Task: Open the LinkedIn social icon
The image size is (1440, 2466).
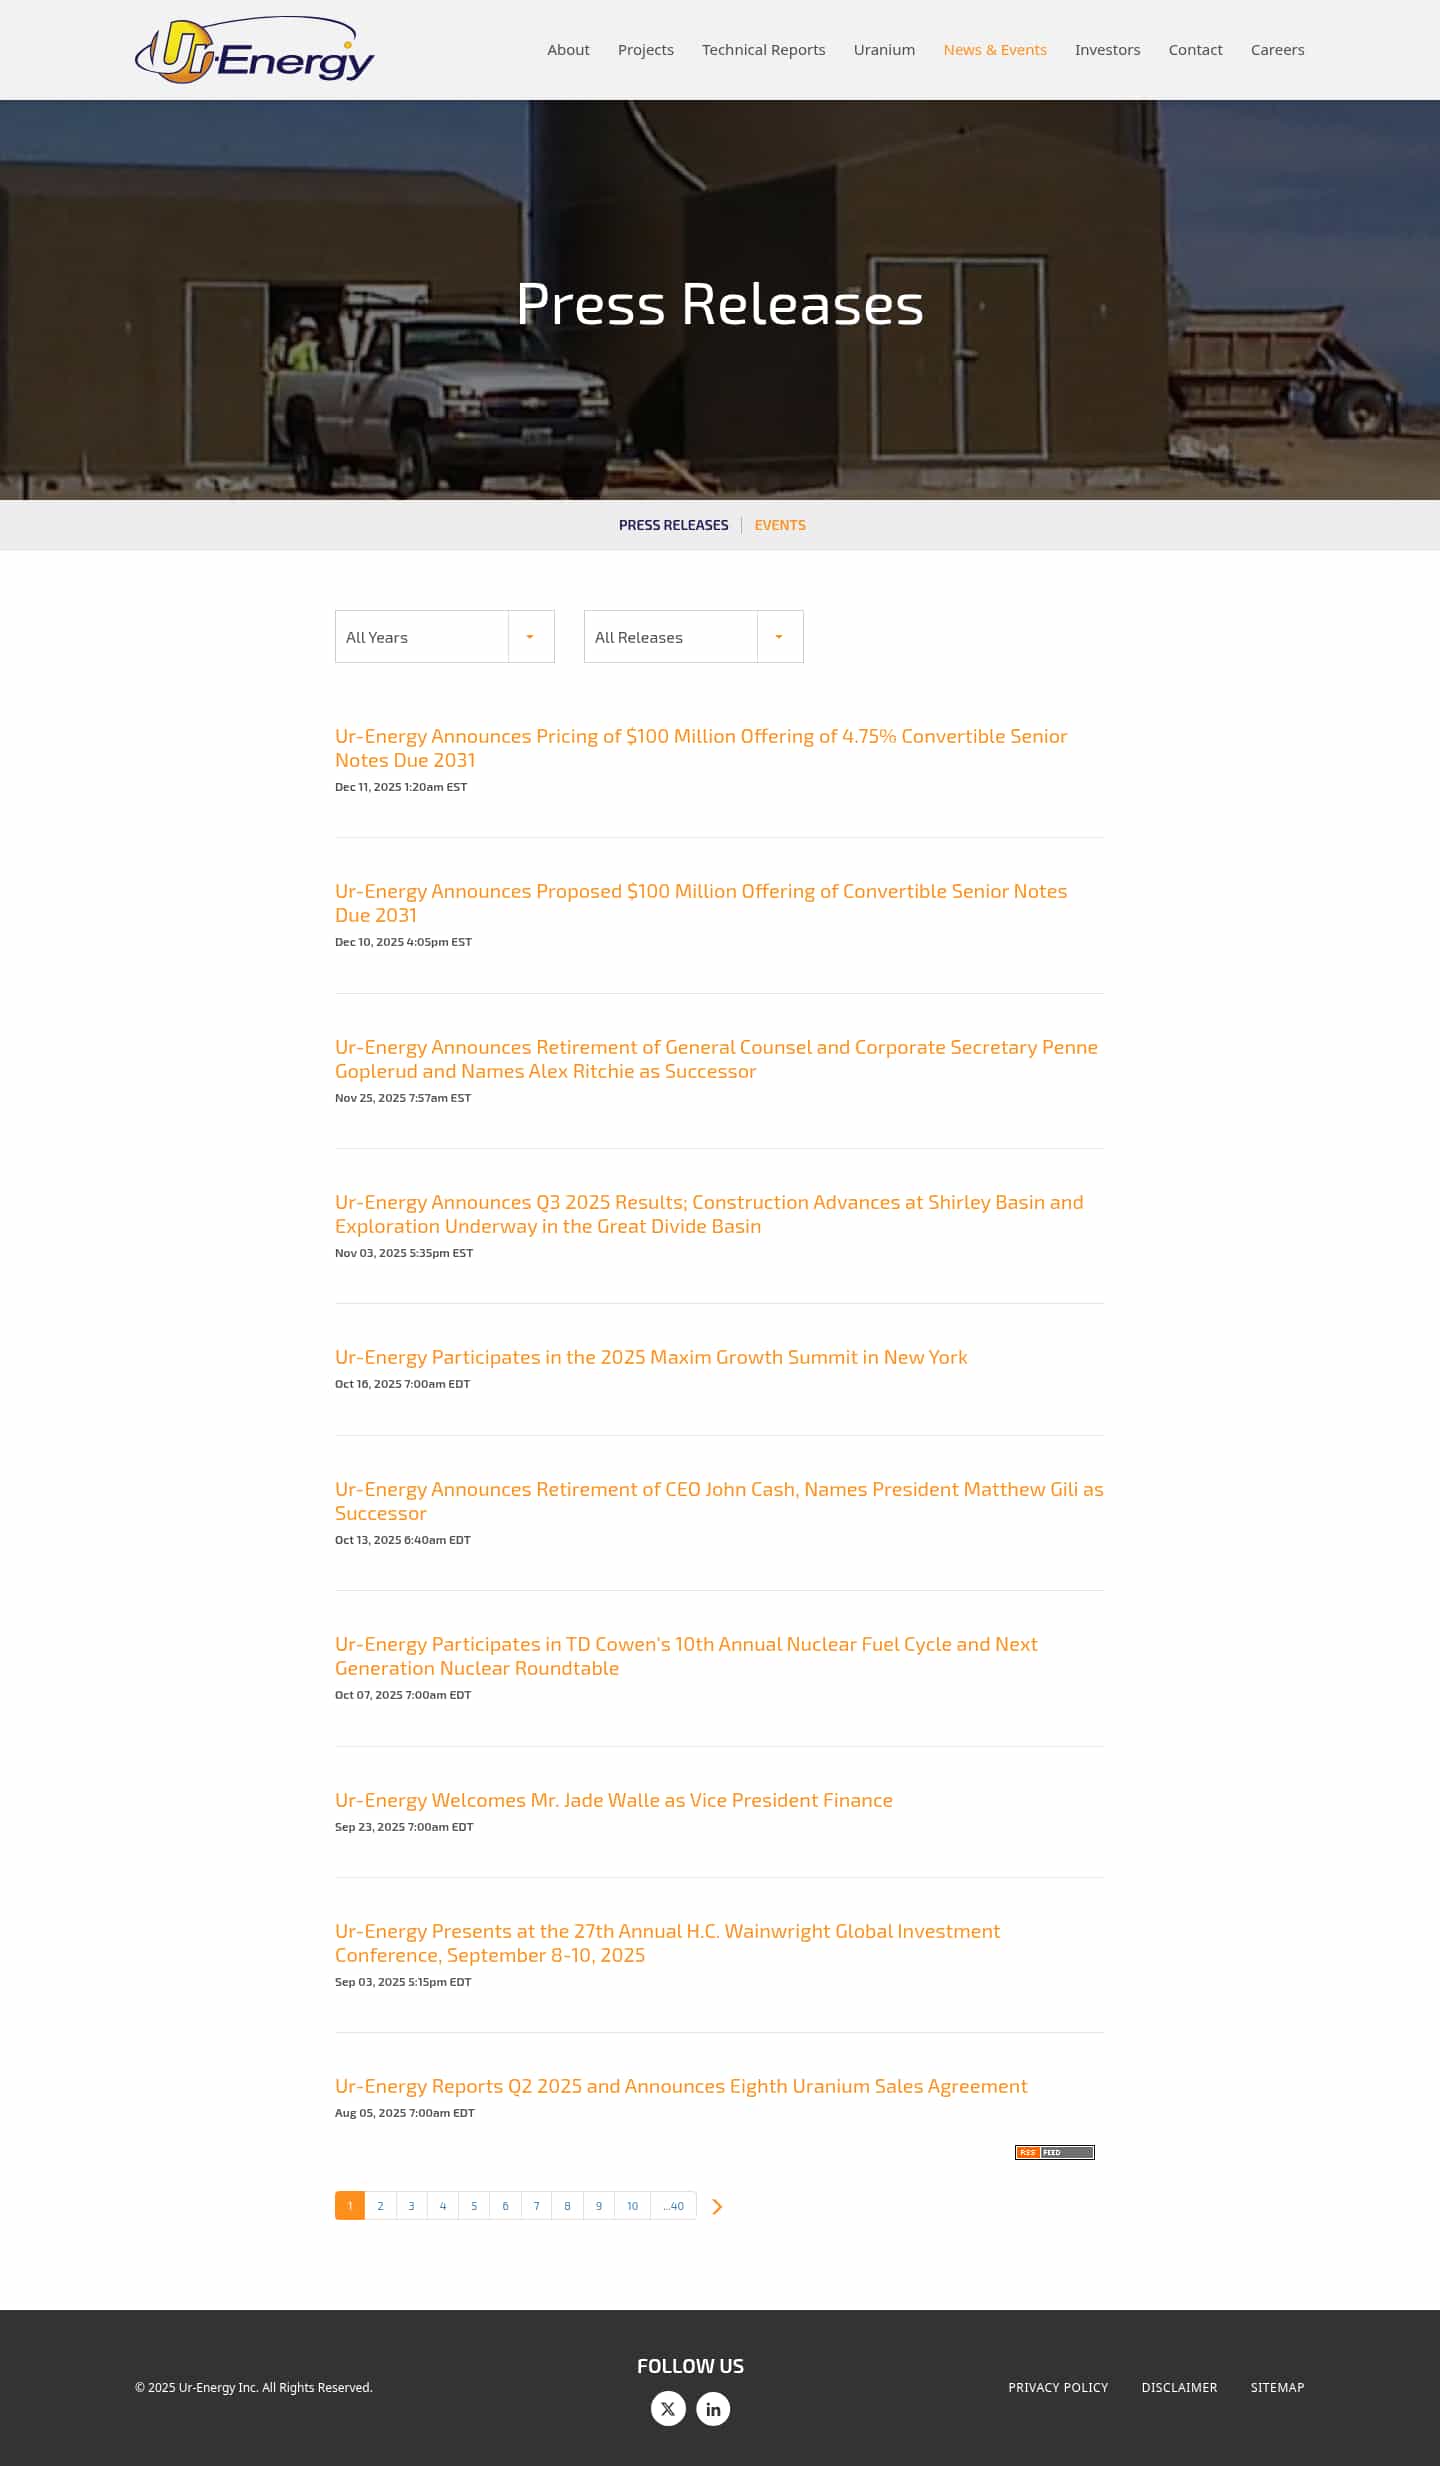Action: tap(713, 2408)
